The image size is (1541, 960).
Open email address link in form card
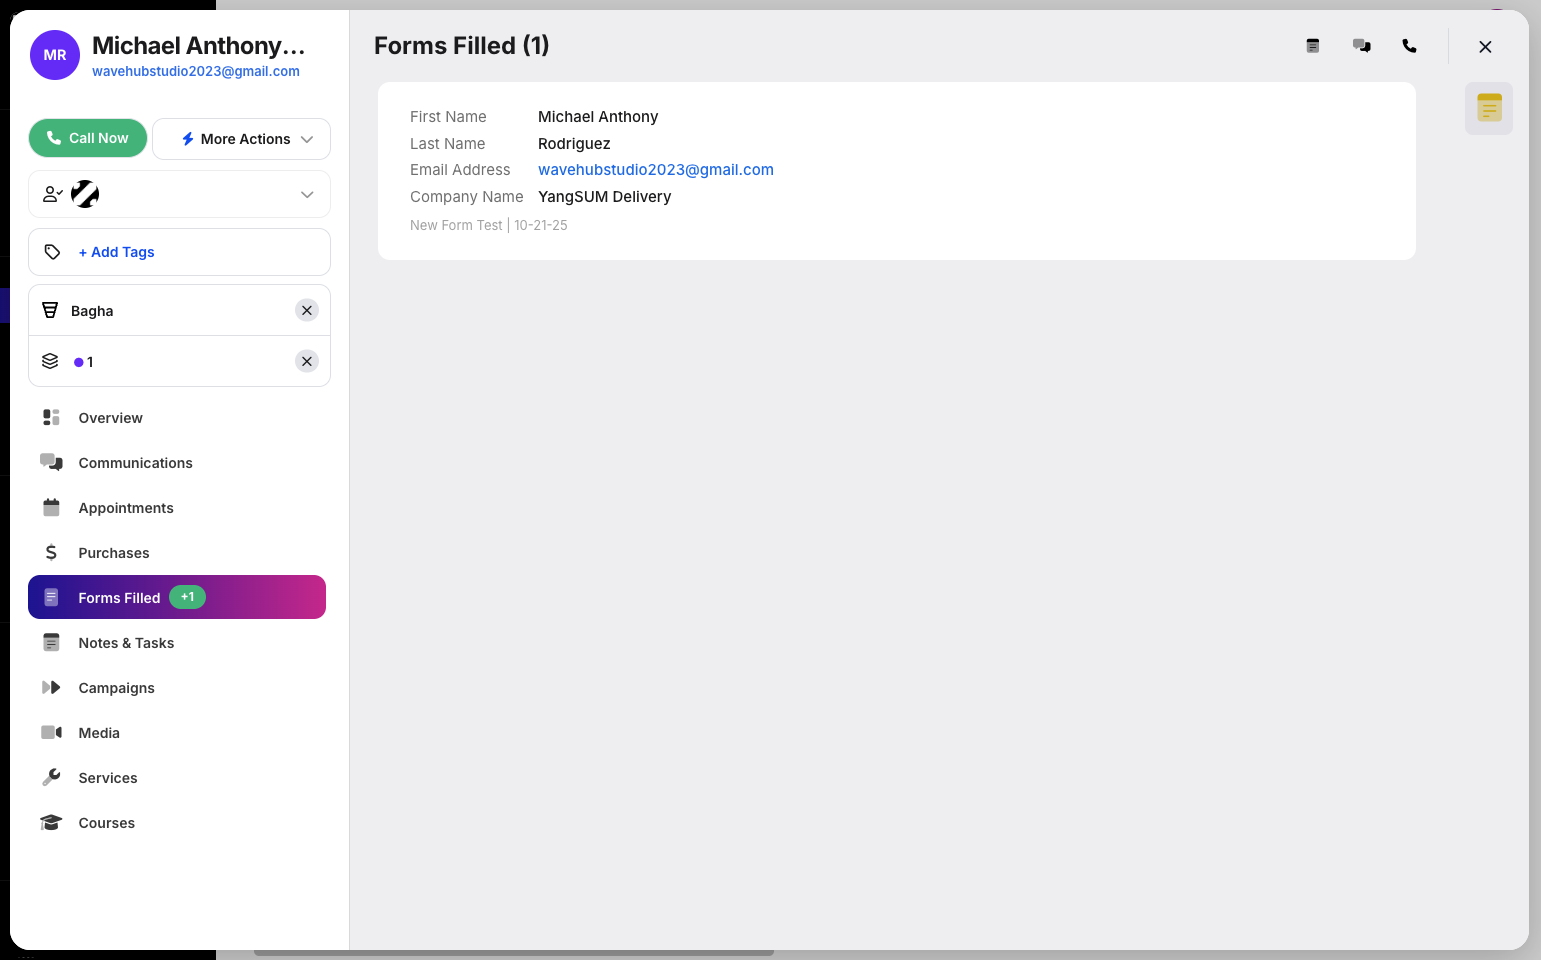click(656, 170)
